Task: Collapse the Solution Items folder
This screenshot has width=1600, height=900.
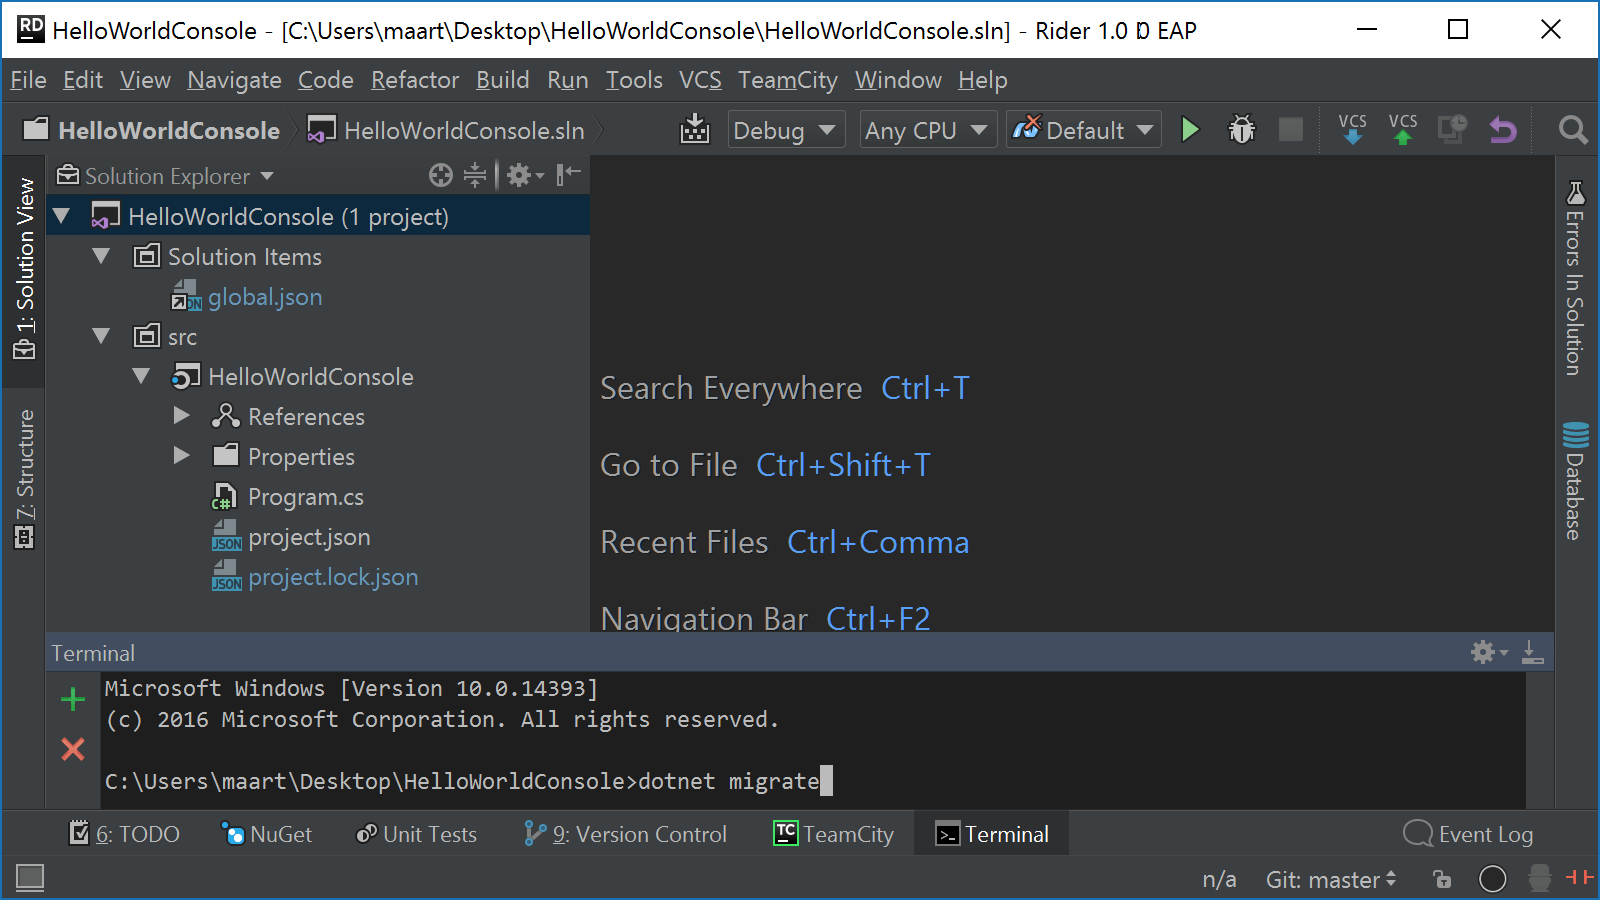Action: (101, 256)
